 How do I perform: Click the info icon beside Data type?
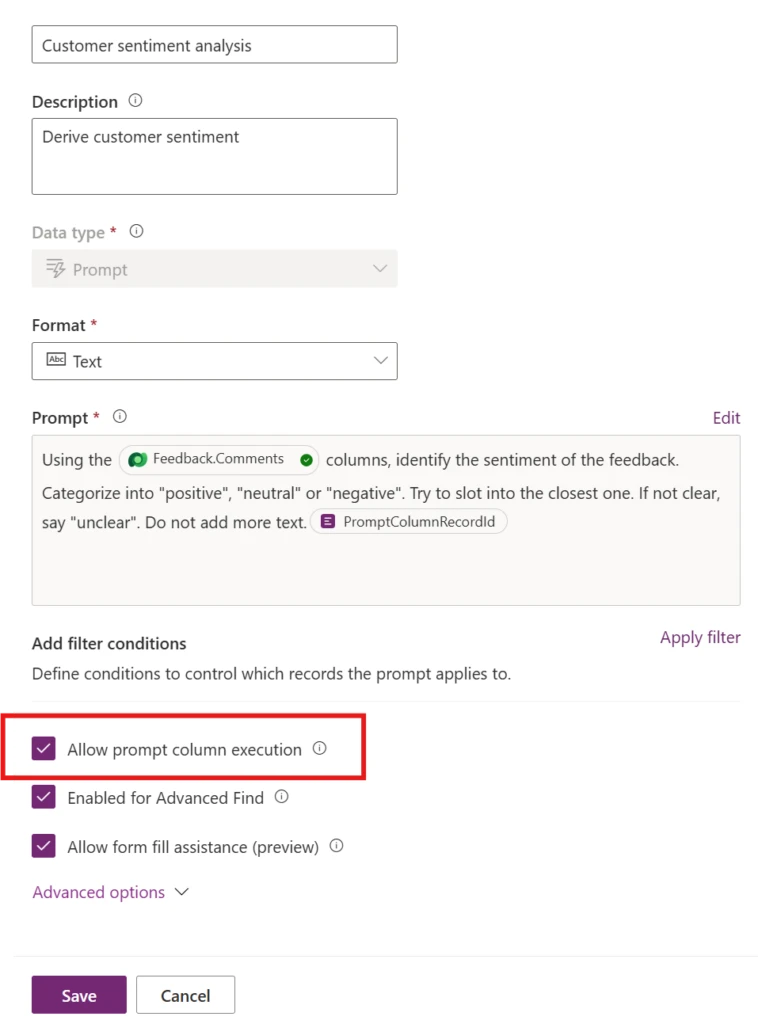point(136,231)
